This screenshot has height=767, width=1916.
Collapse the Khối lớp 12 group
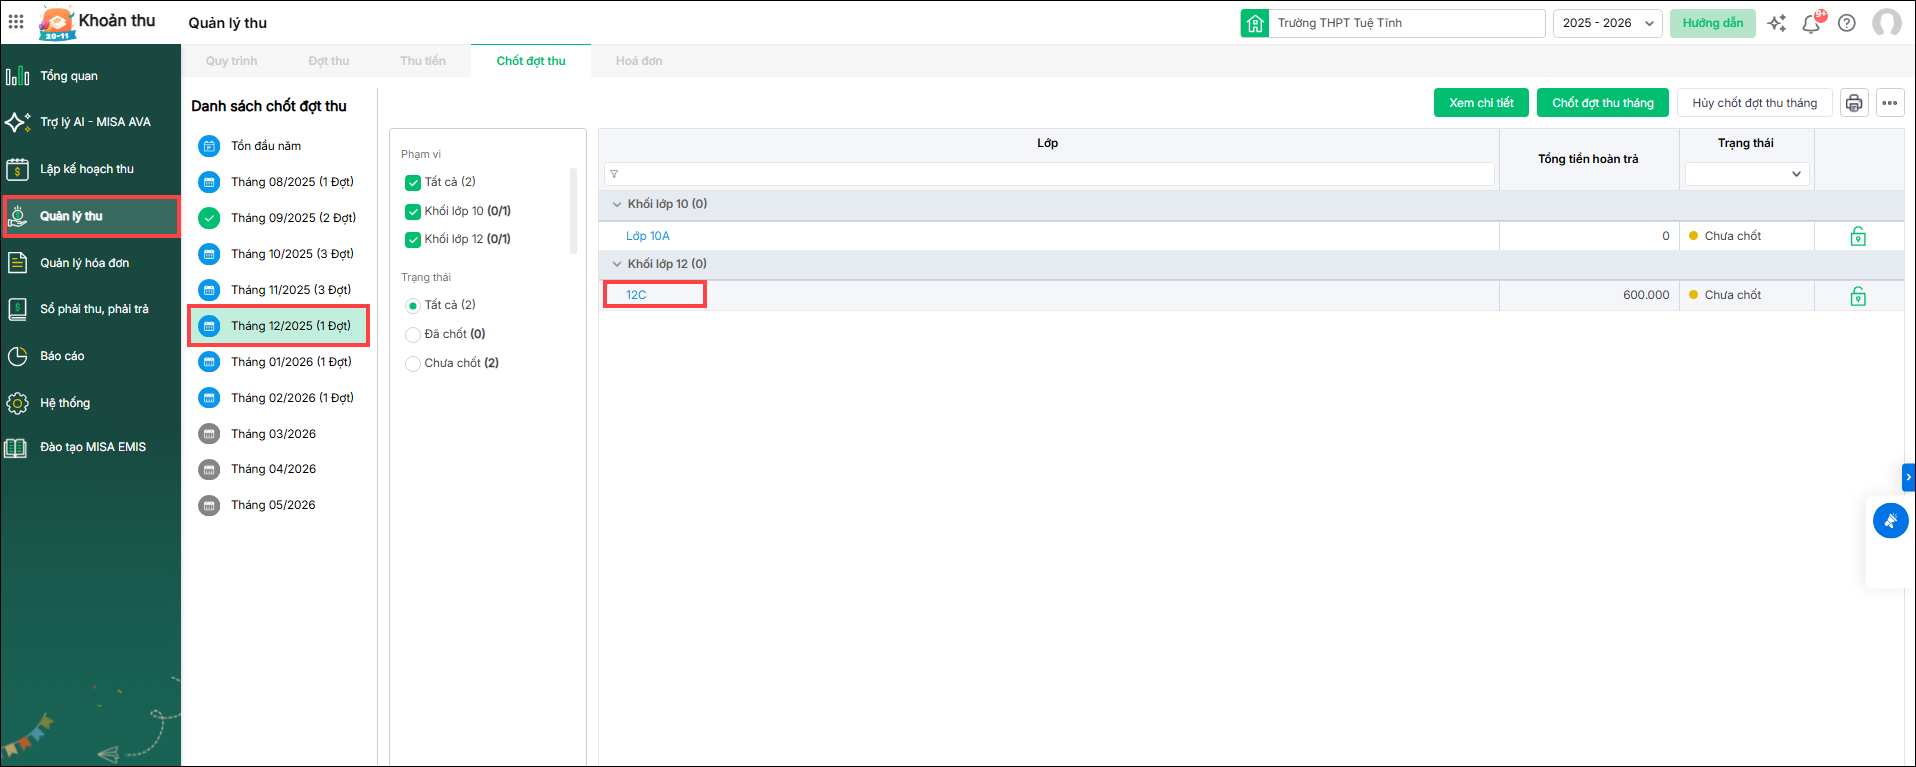tap(616, 264)
